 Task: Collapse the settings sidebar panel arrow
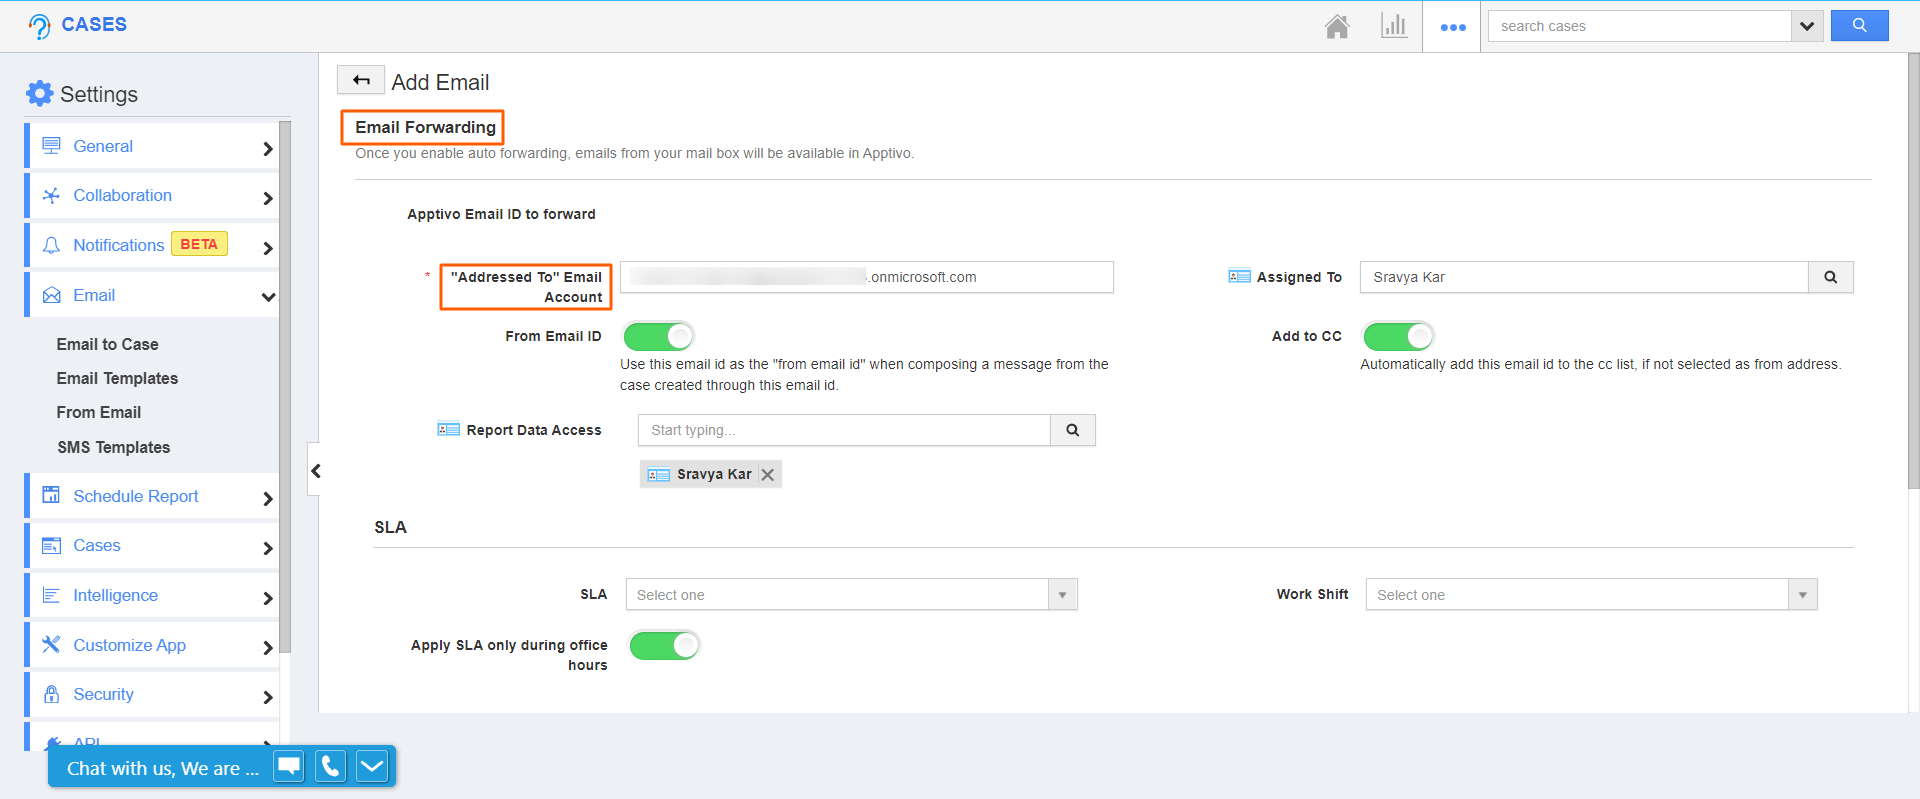(315, 471)
